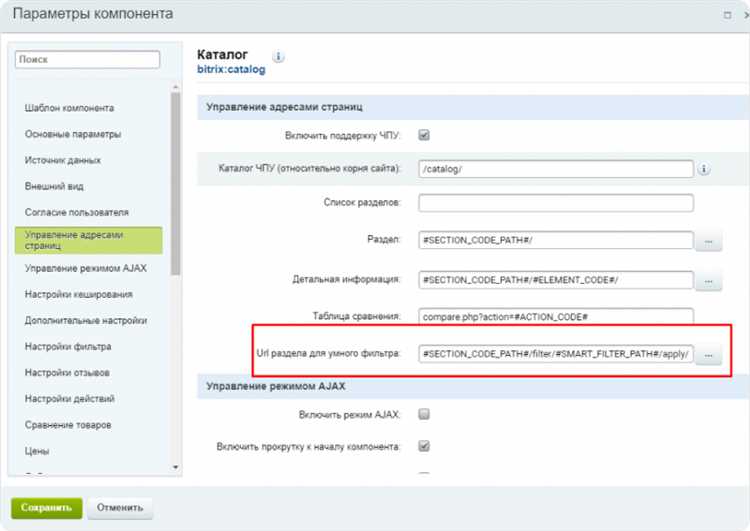This screenshot has width=750, height=531.
Task: Go to Настройки отзывов section
Action: pyautogui.click(x=67, y=373)
